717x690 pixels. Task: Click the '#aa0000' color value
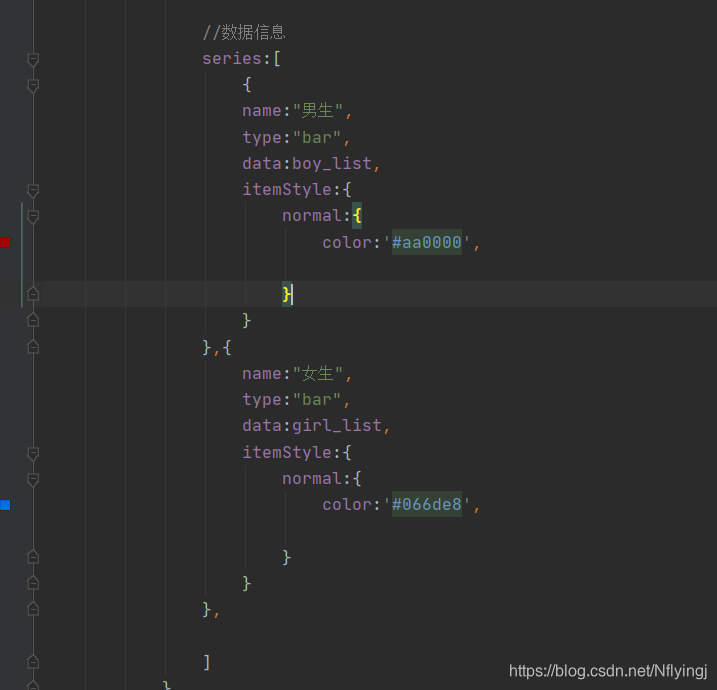click(x=427, y=242)
